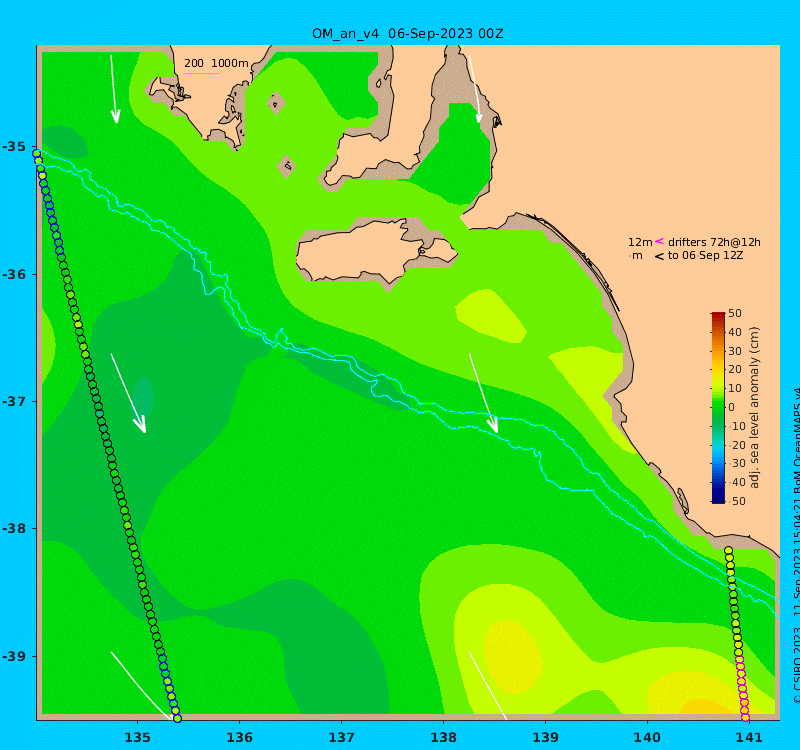Click the '0' tick label on the colorbar

point(732,407)
